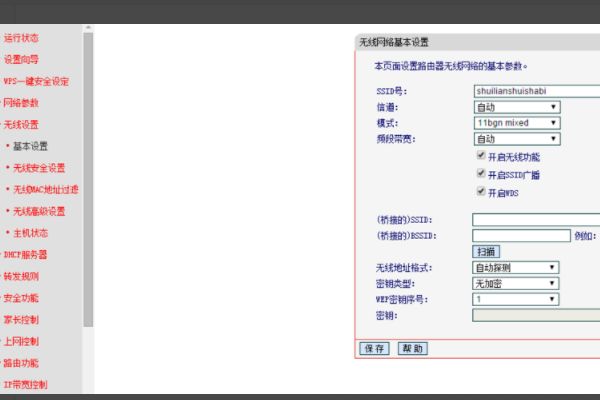The width and height of the screenshot is (600, 400).
Task: Open the DHCP服务器 sidebar menu
Action: 25,255
